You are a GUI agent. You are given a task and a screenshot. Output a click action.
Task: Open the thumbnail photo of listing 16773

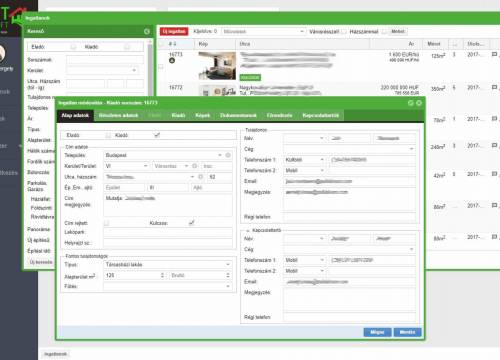(x=217, y=65)
